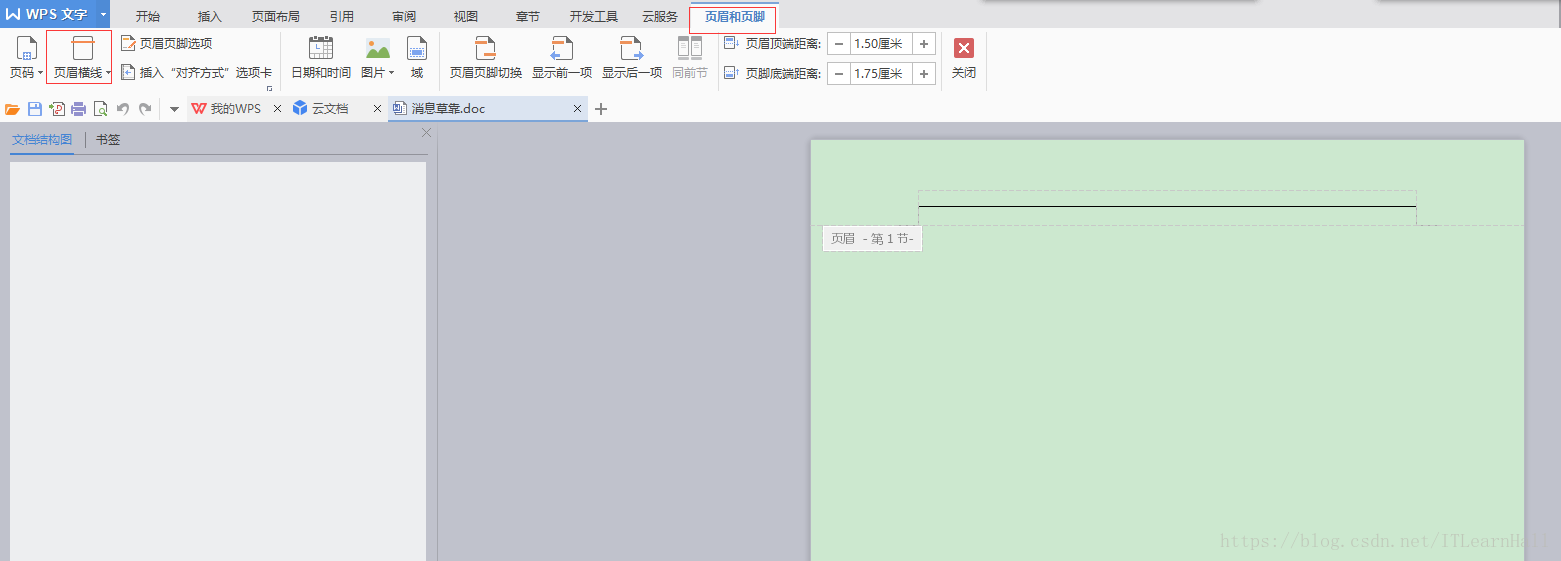Save document with floppy disk icon
1561x561 pixels.
[35, 109]
